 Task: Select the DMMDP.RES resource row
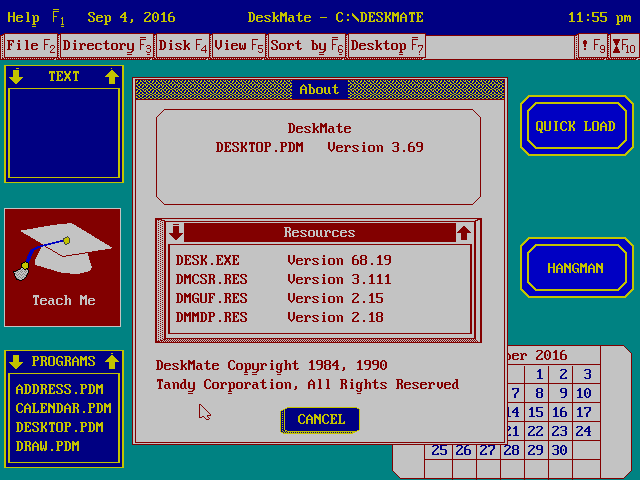(320, 318)
